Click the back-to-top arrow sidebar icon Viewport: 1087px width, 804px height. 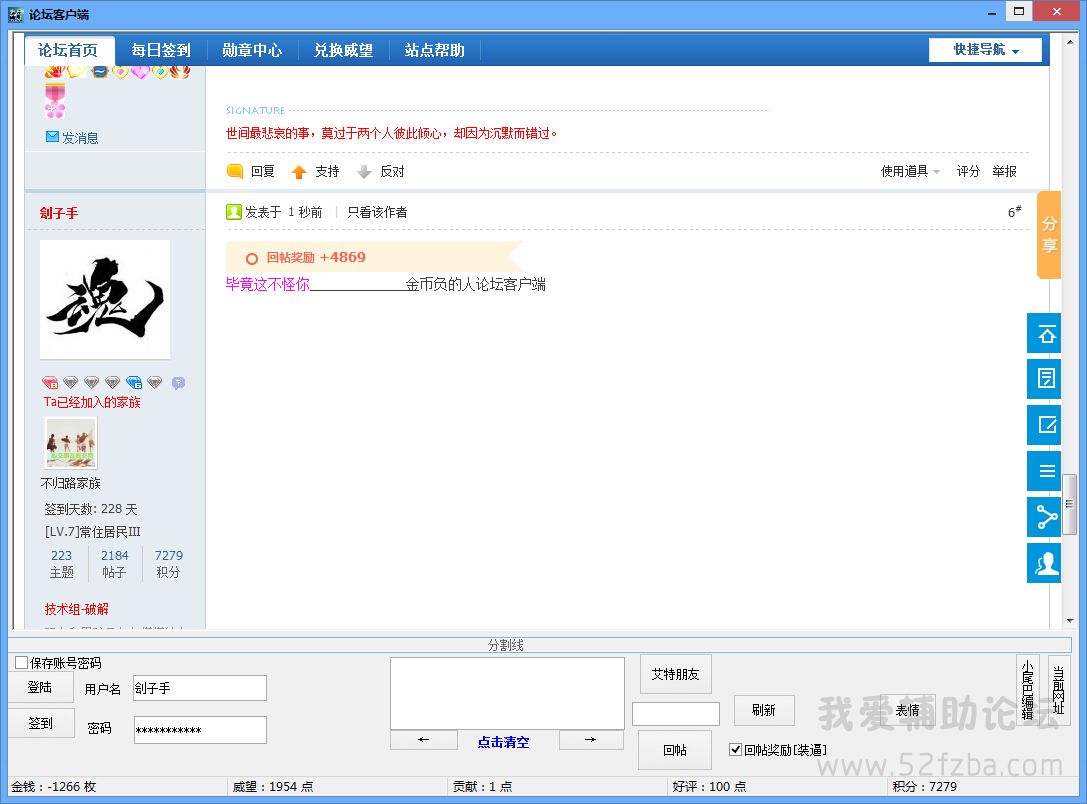[1045, 334]
